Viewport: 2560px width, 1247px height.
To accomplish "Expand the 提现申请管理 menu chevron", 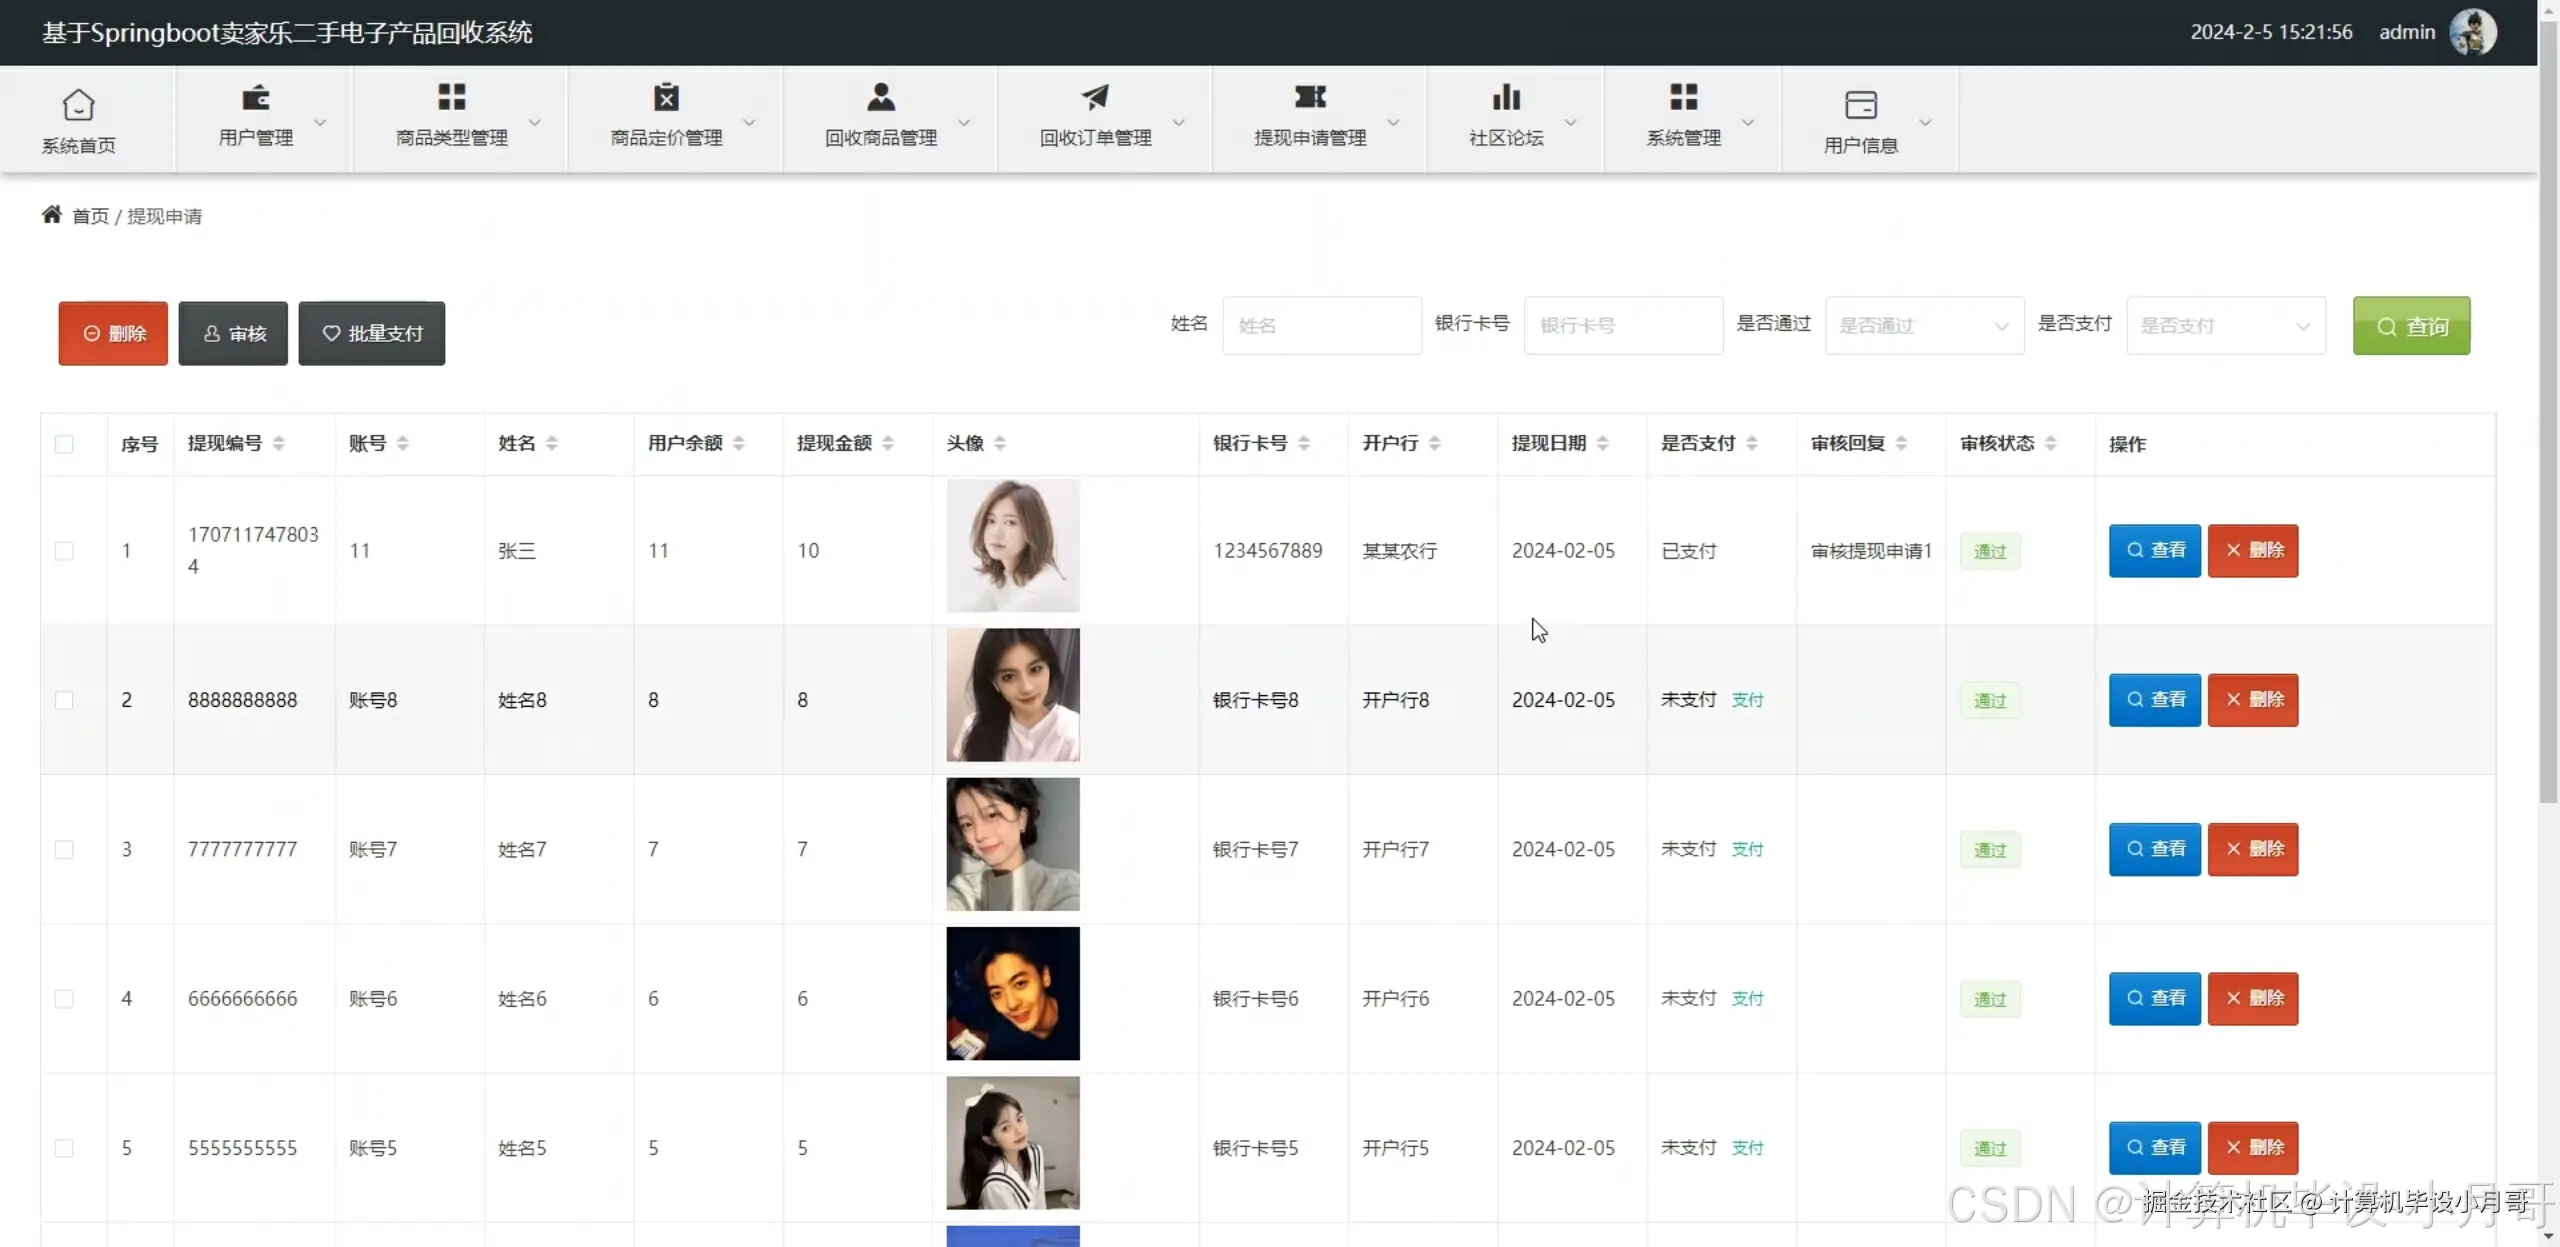I will click(1393, 122).
